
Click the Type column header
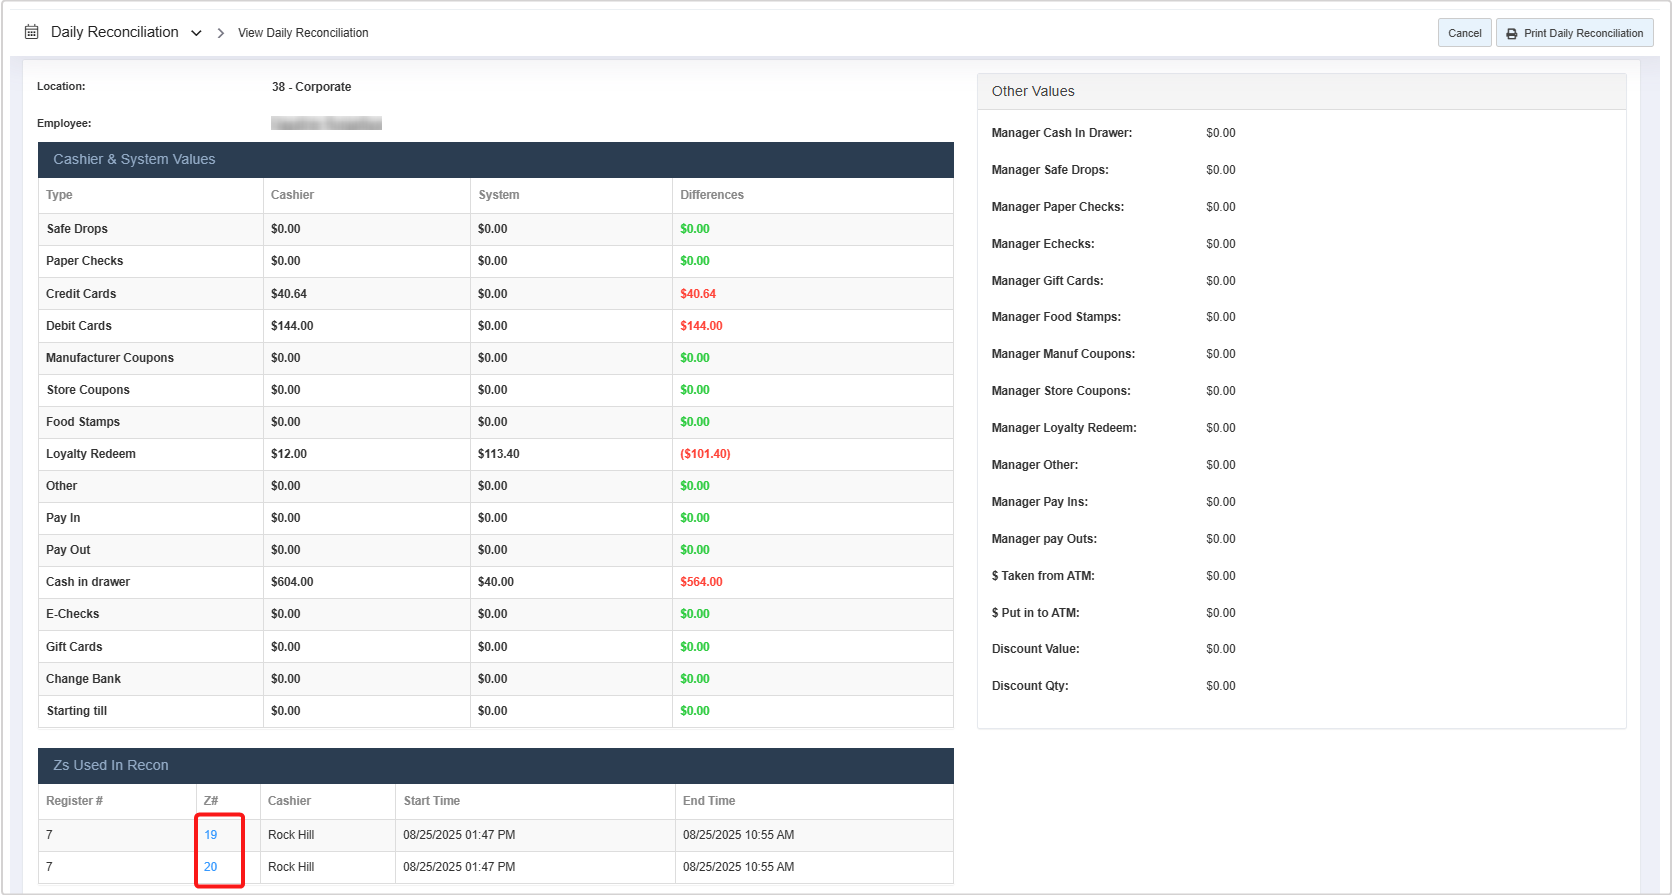click(x=59, y=195)
